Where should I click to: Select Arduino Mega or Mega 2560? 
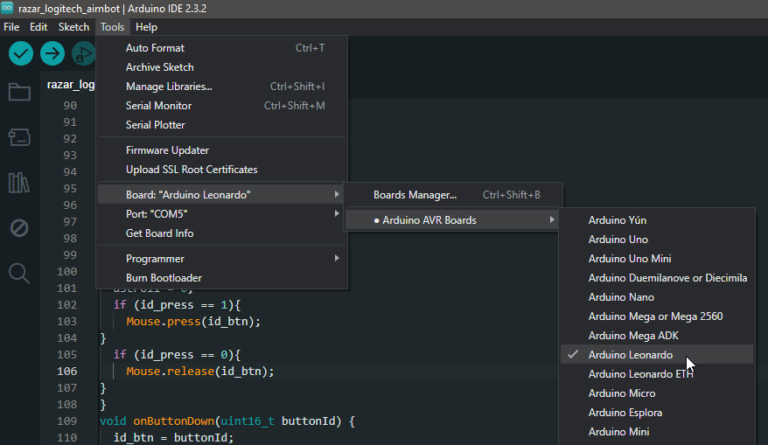coord(656,316)
